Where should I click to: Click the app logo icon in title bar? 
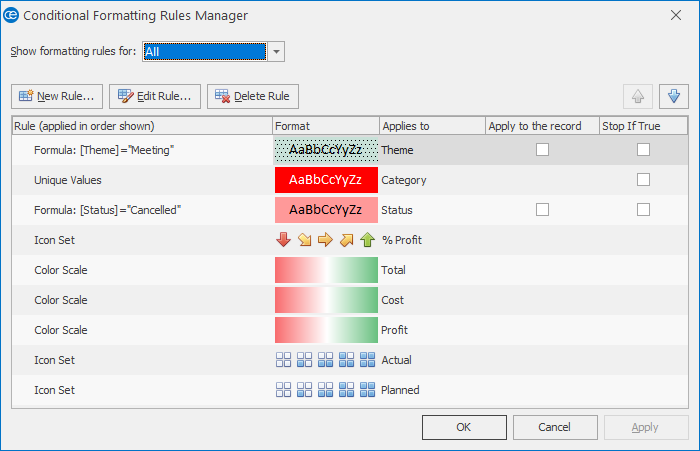[x=11, y=15]
